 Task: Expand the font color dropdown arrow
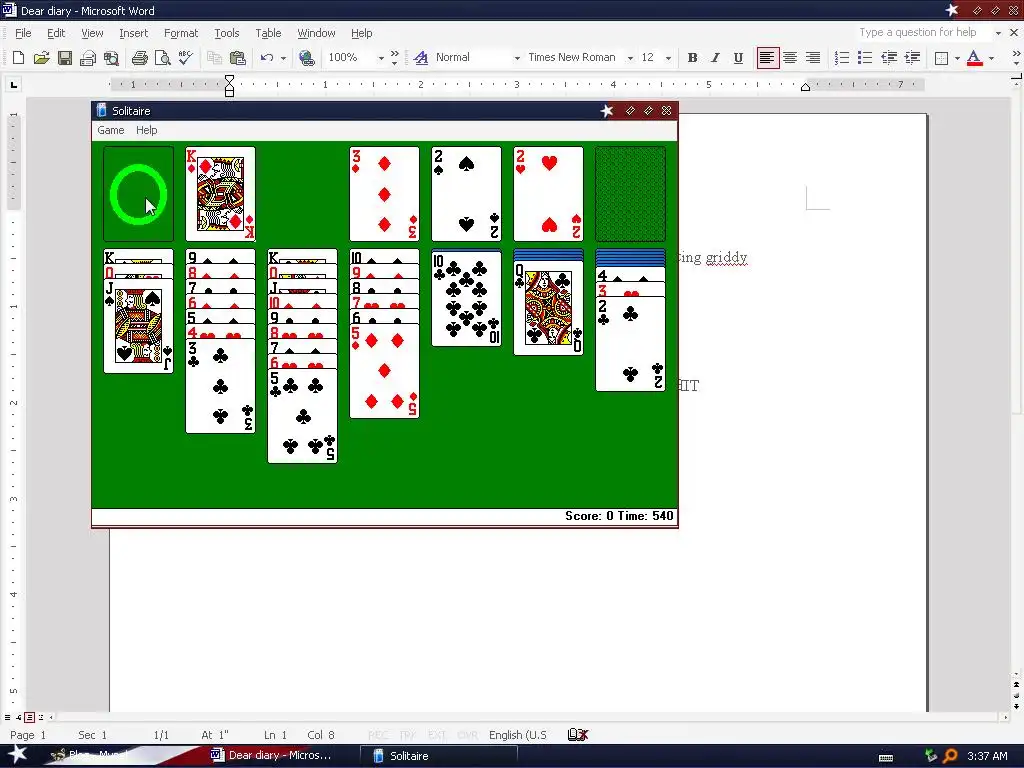point(991,58)
